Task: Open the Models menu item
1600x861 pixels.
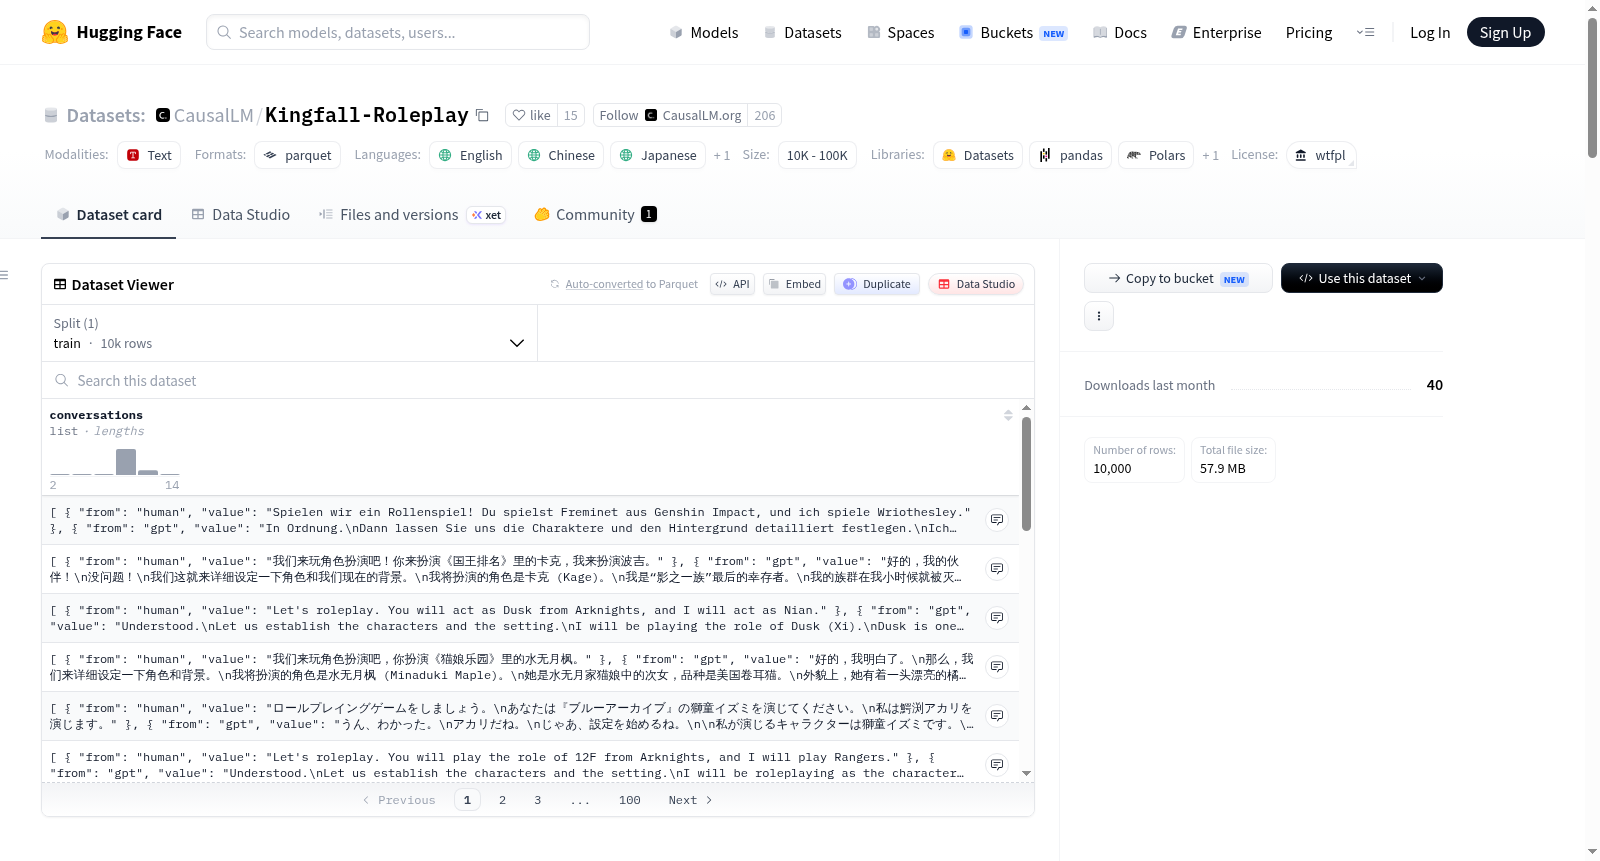Action: coord(703,32)
